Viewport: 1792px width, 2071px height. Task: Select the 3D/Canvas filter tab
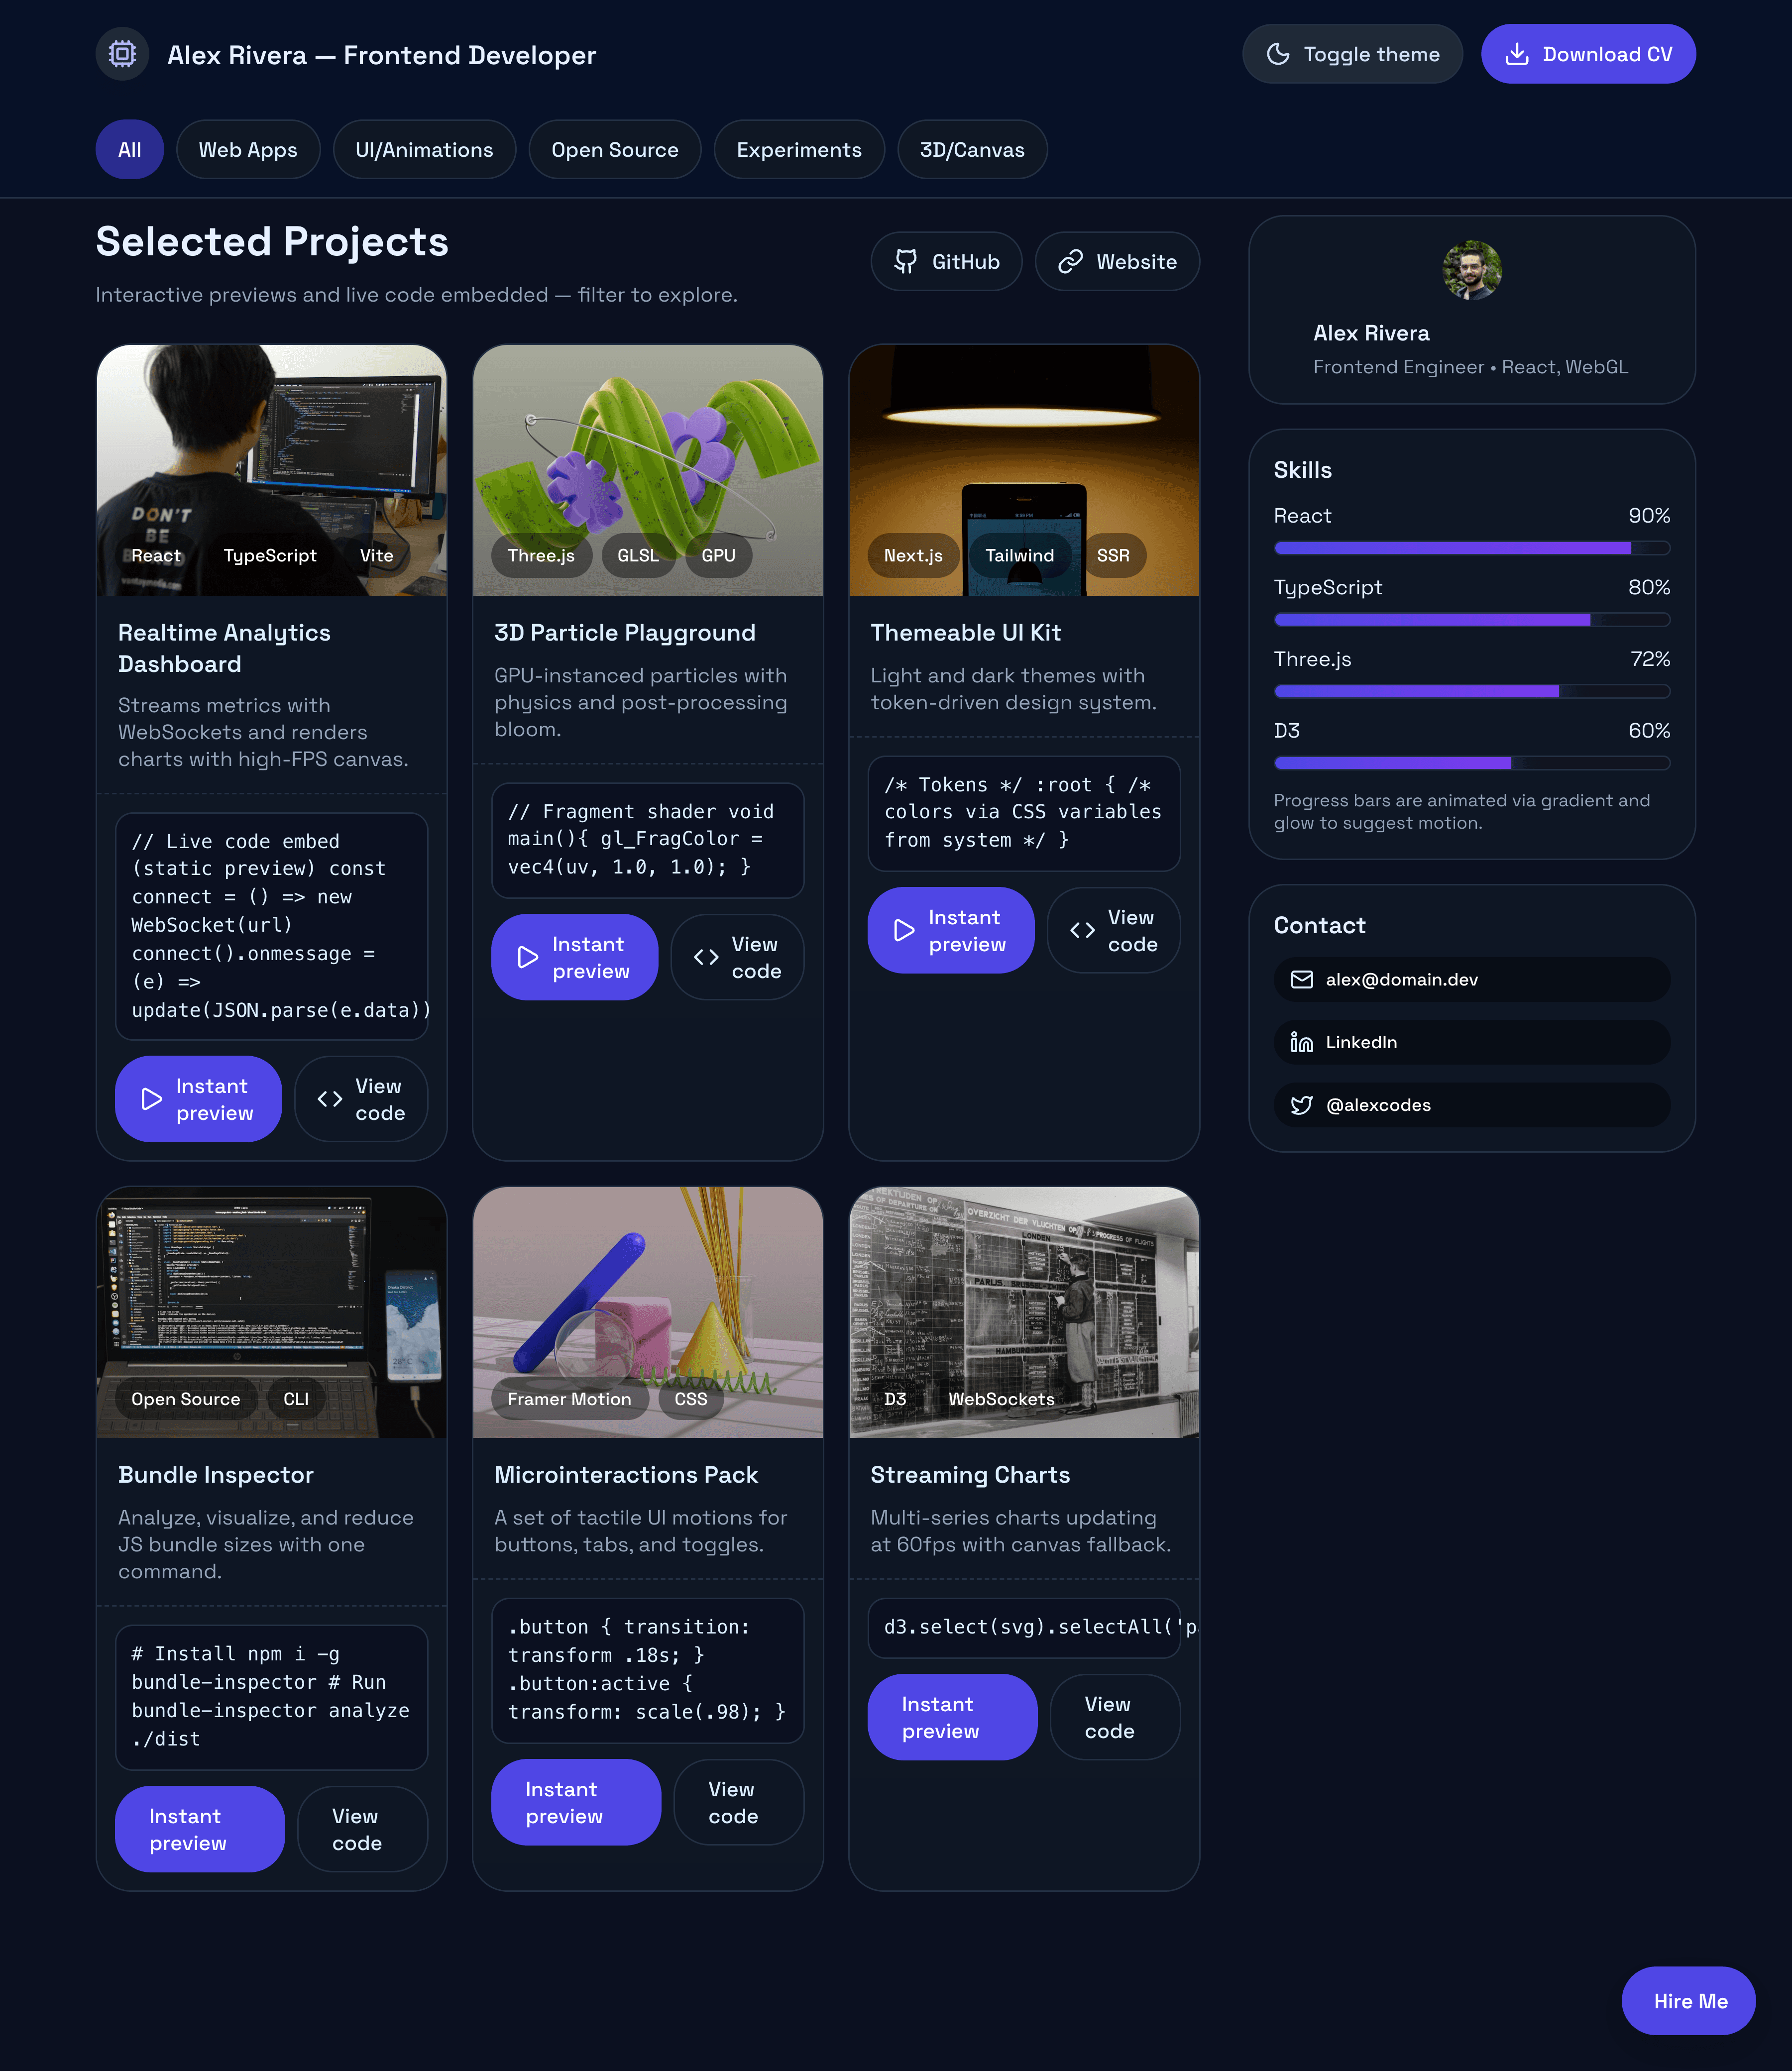pyautogui.click(x=972, y=150)
